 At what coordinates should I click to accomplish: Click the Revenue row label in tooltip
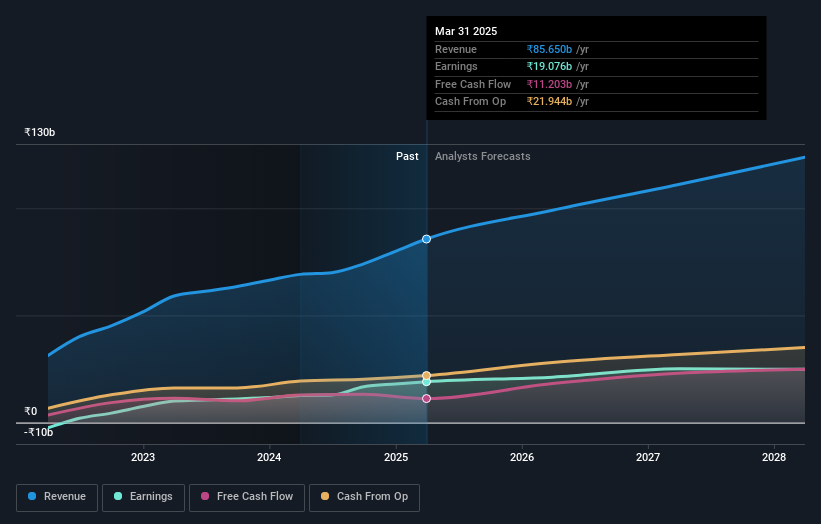(x=456, y=49)
